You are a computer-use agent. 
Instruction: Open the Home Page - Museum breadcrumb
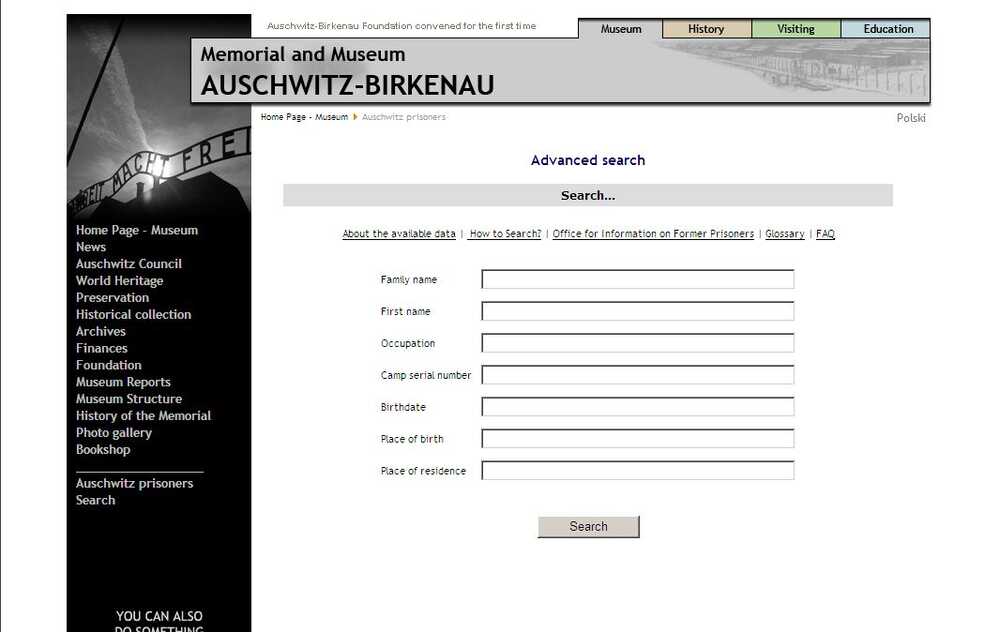pos(304,117)
